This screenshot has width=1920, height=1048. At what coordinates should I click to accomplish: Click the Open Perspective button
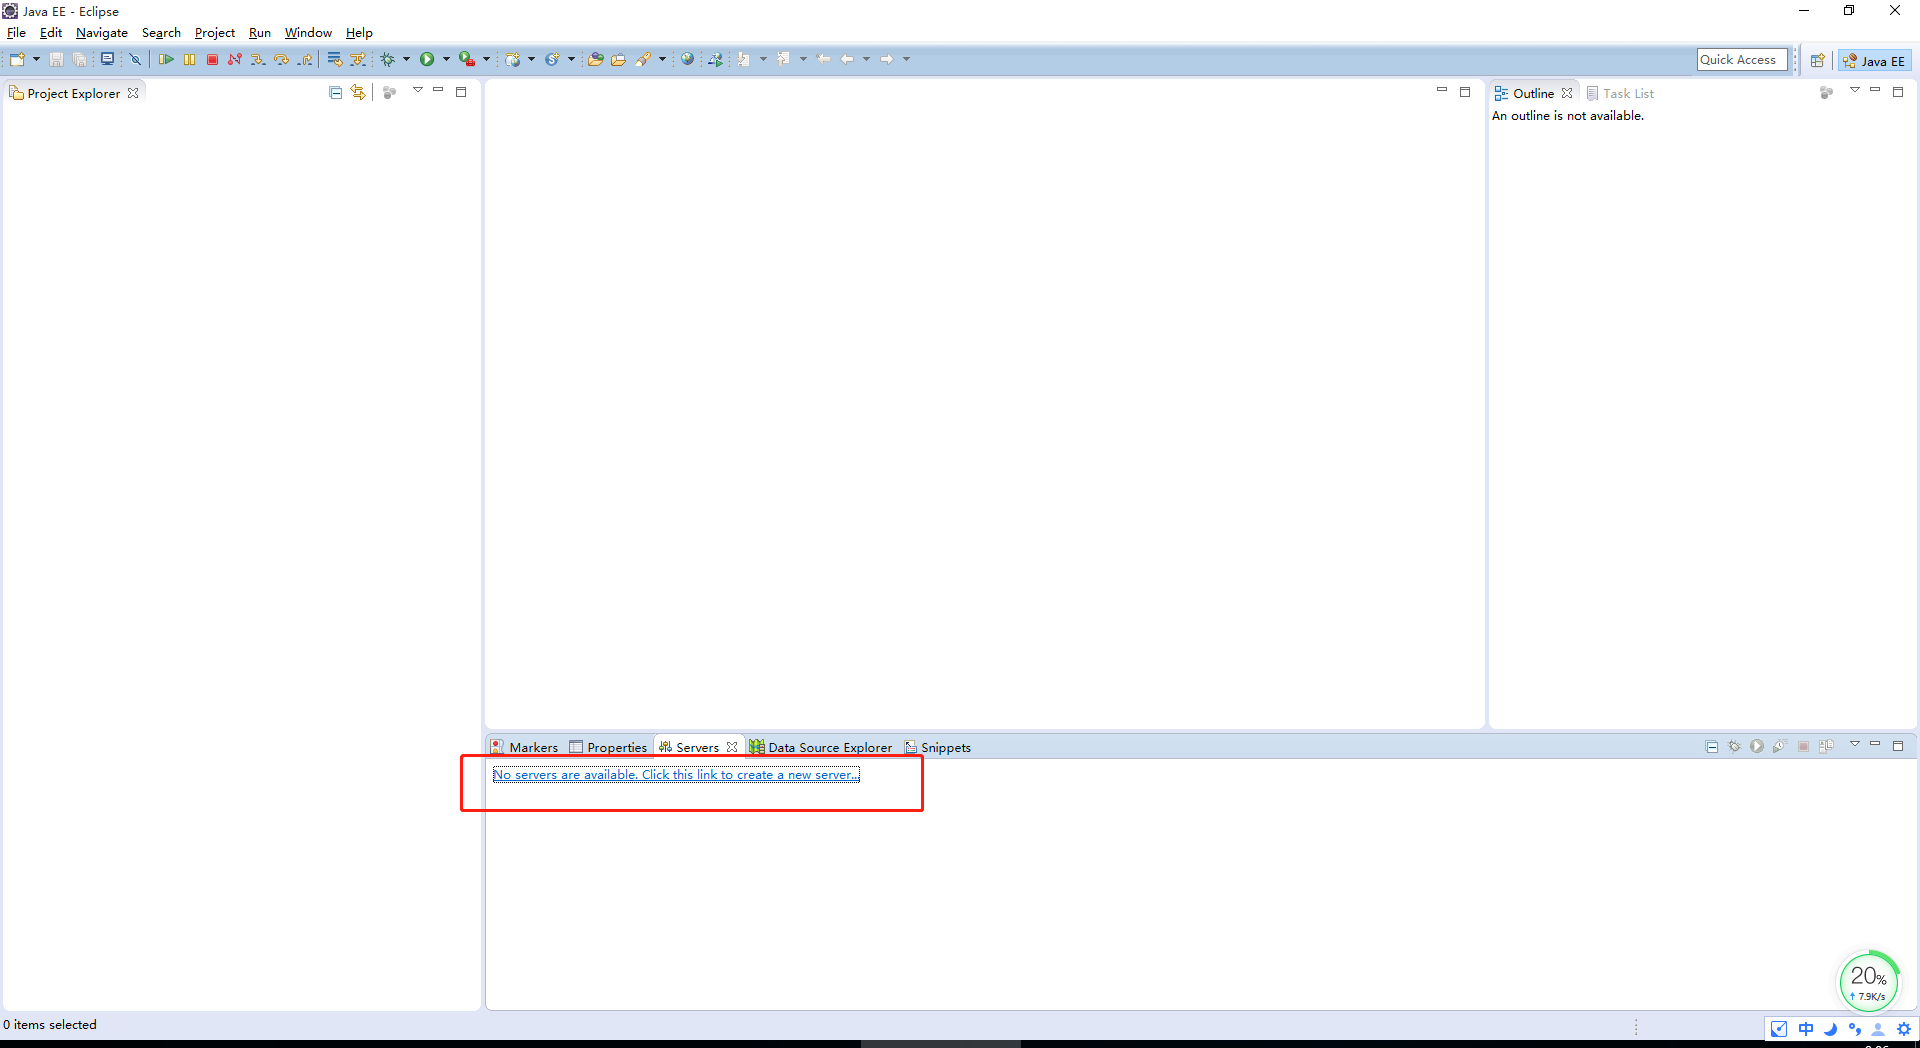pyautogui.click(x=1817, y=60)
